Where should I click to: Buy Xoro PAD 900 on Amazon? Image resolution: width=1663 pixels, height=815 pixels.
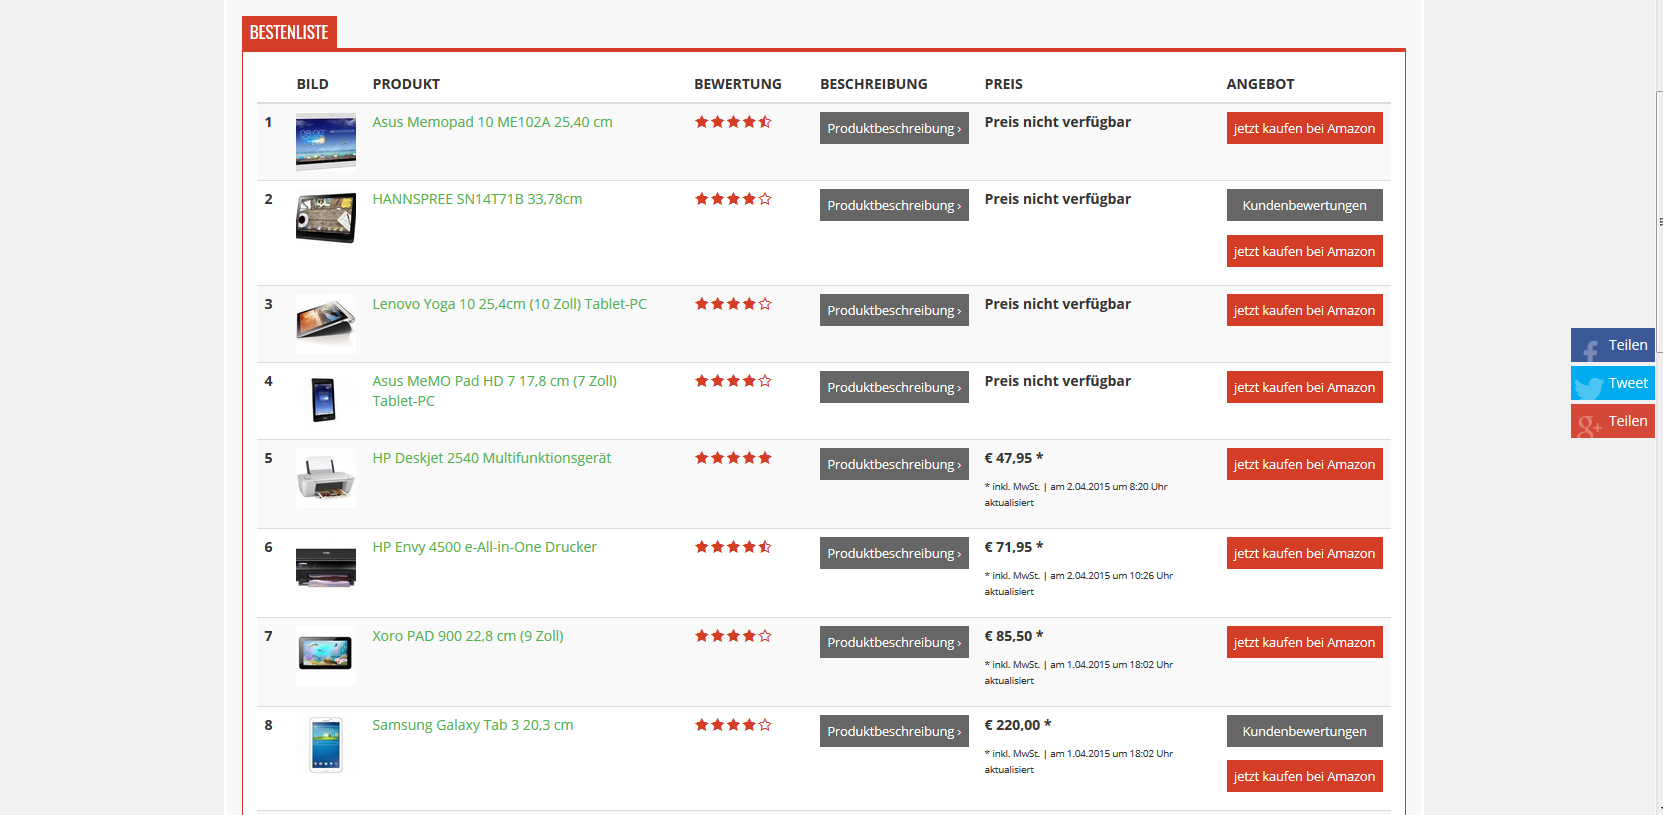coord(1304,642)
